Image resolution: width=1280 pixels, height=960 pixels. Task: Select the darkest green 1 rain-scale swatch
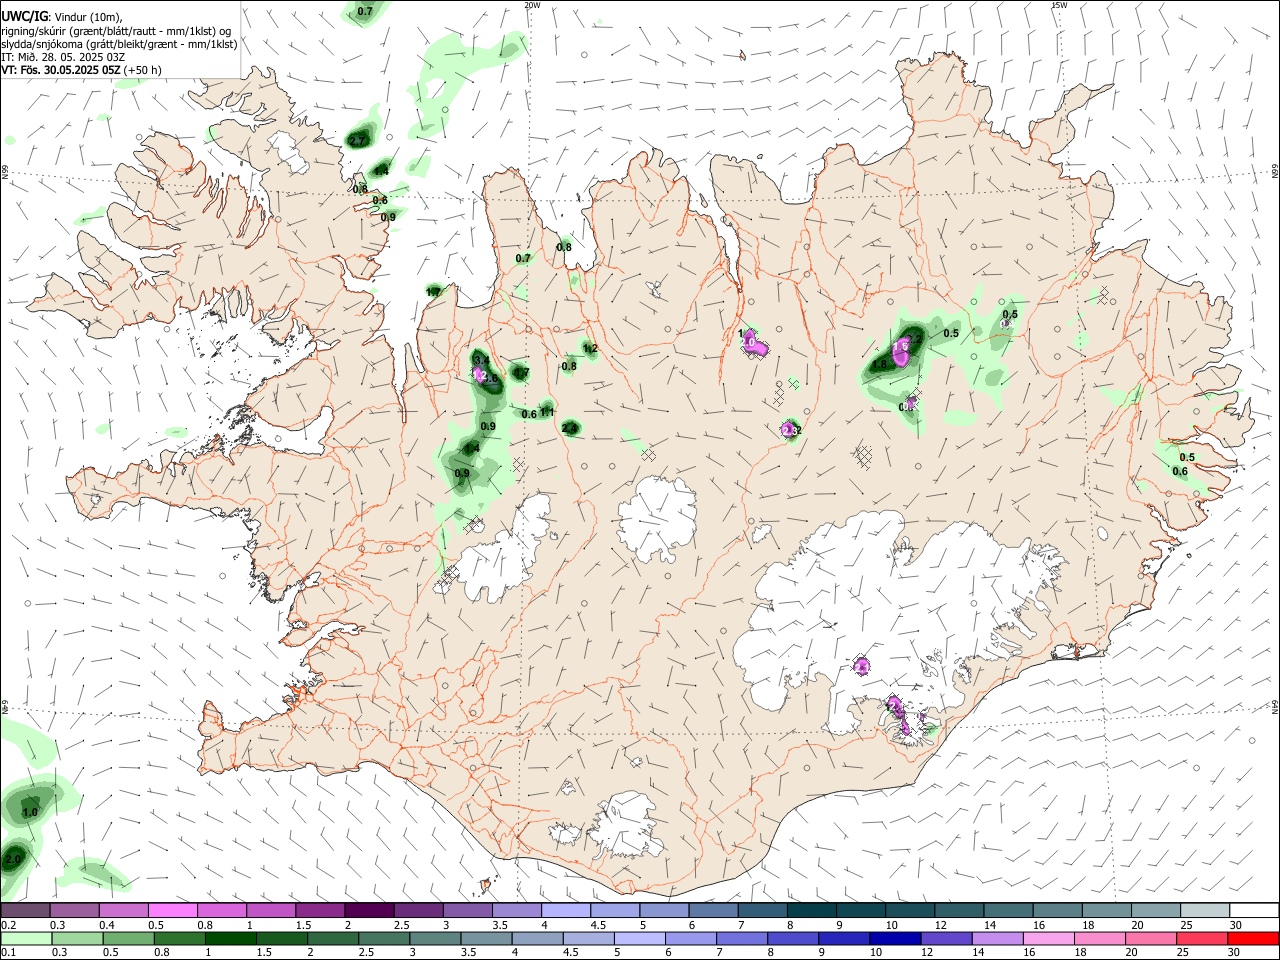[x=231, y=938]
